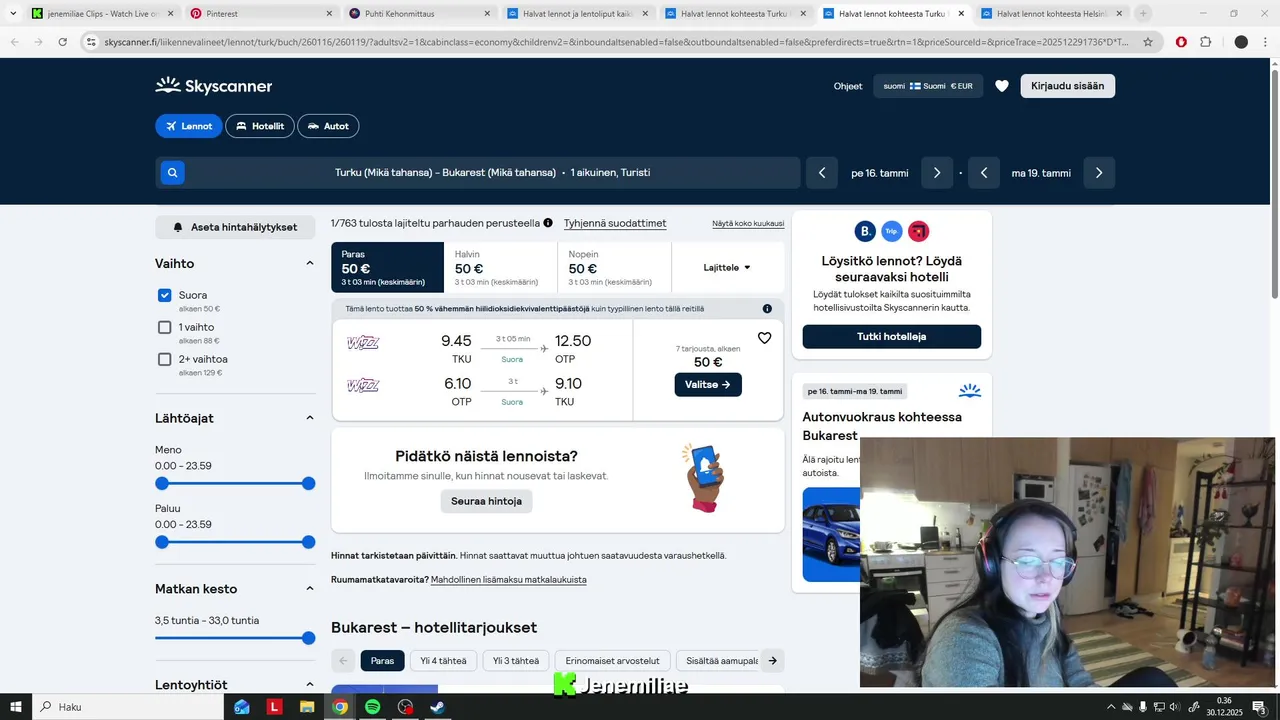The width and height of the screenshot is (1280, 720).
Task: Switch to the Autot tab
Action: (328, 126)
